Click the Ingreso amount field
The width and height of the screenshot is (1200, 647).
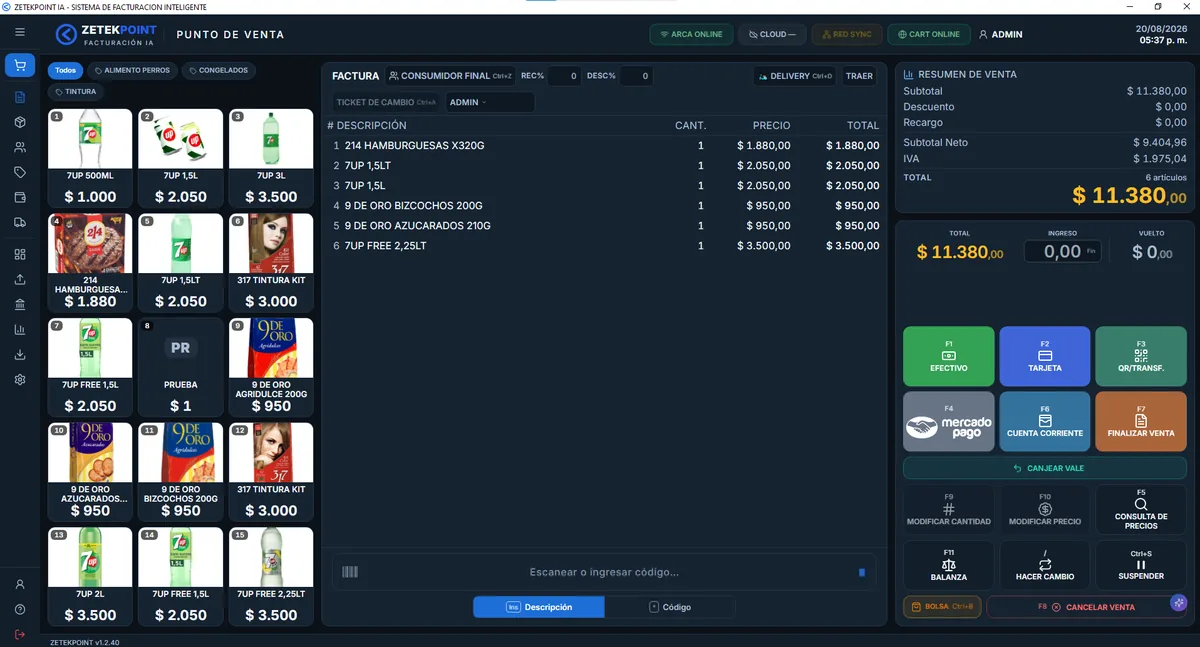pyautogui.click(x=1062, y=252)
